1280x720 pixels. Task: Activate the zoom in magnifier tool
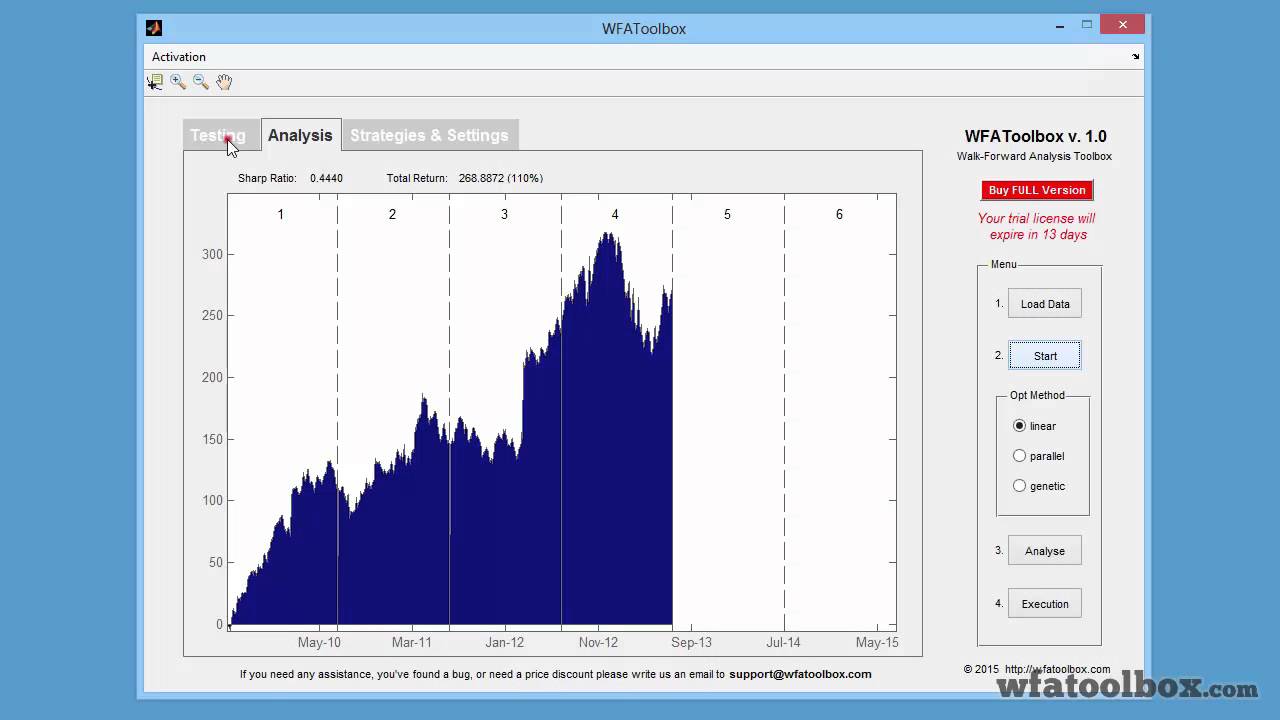178,82
